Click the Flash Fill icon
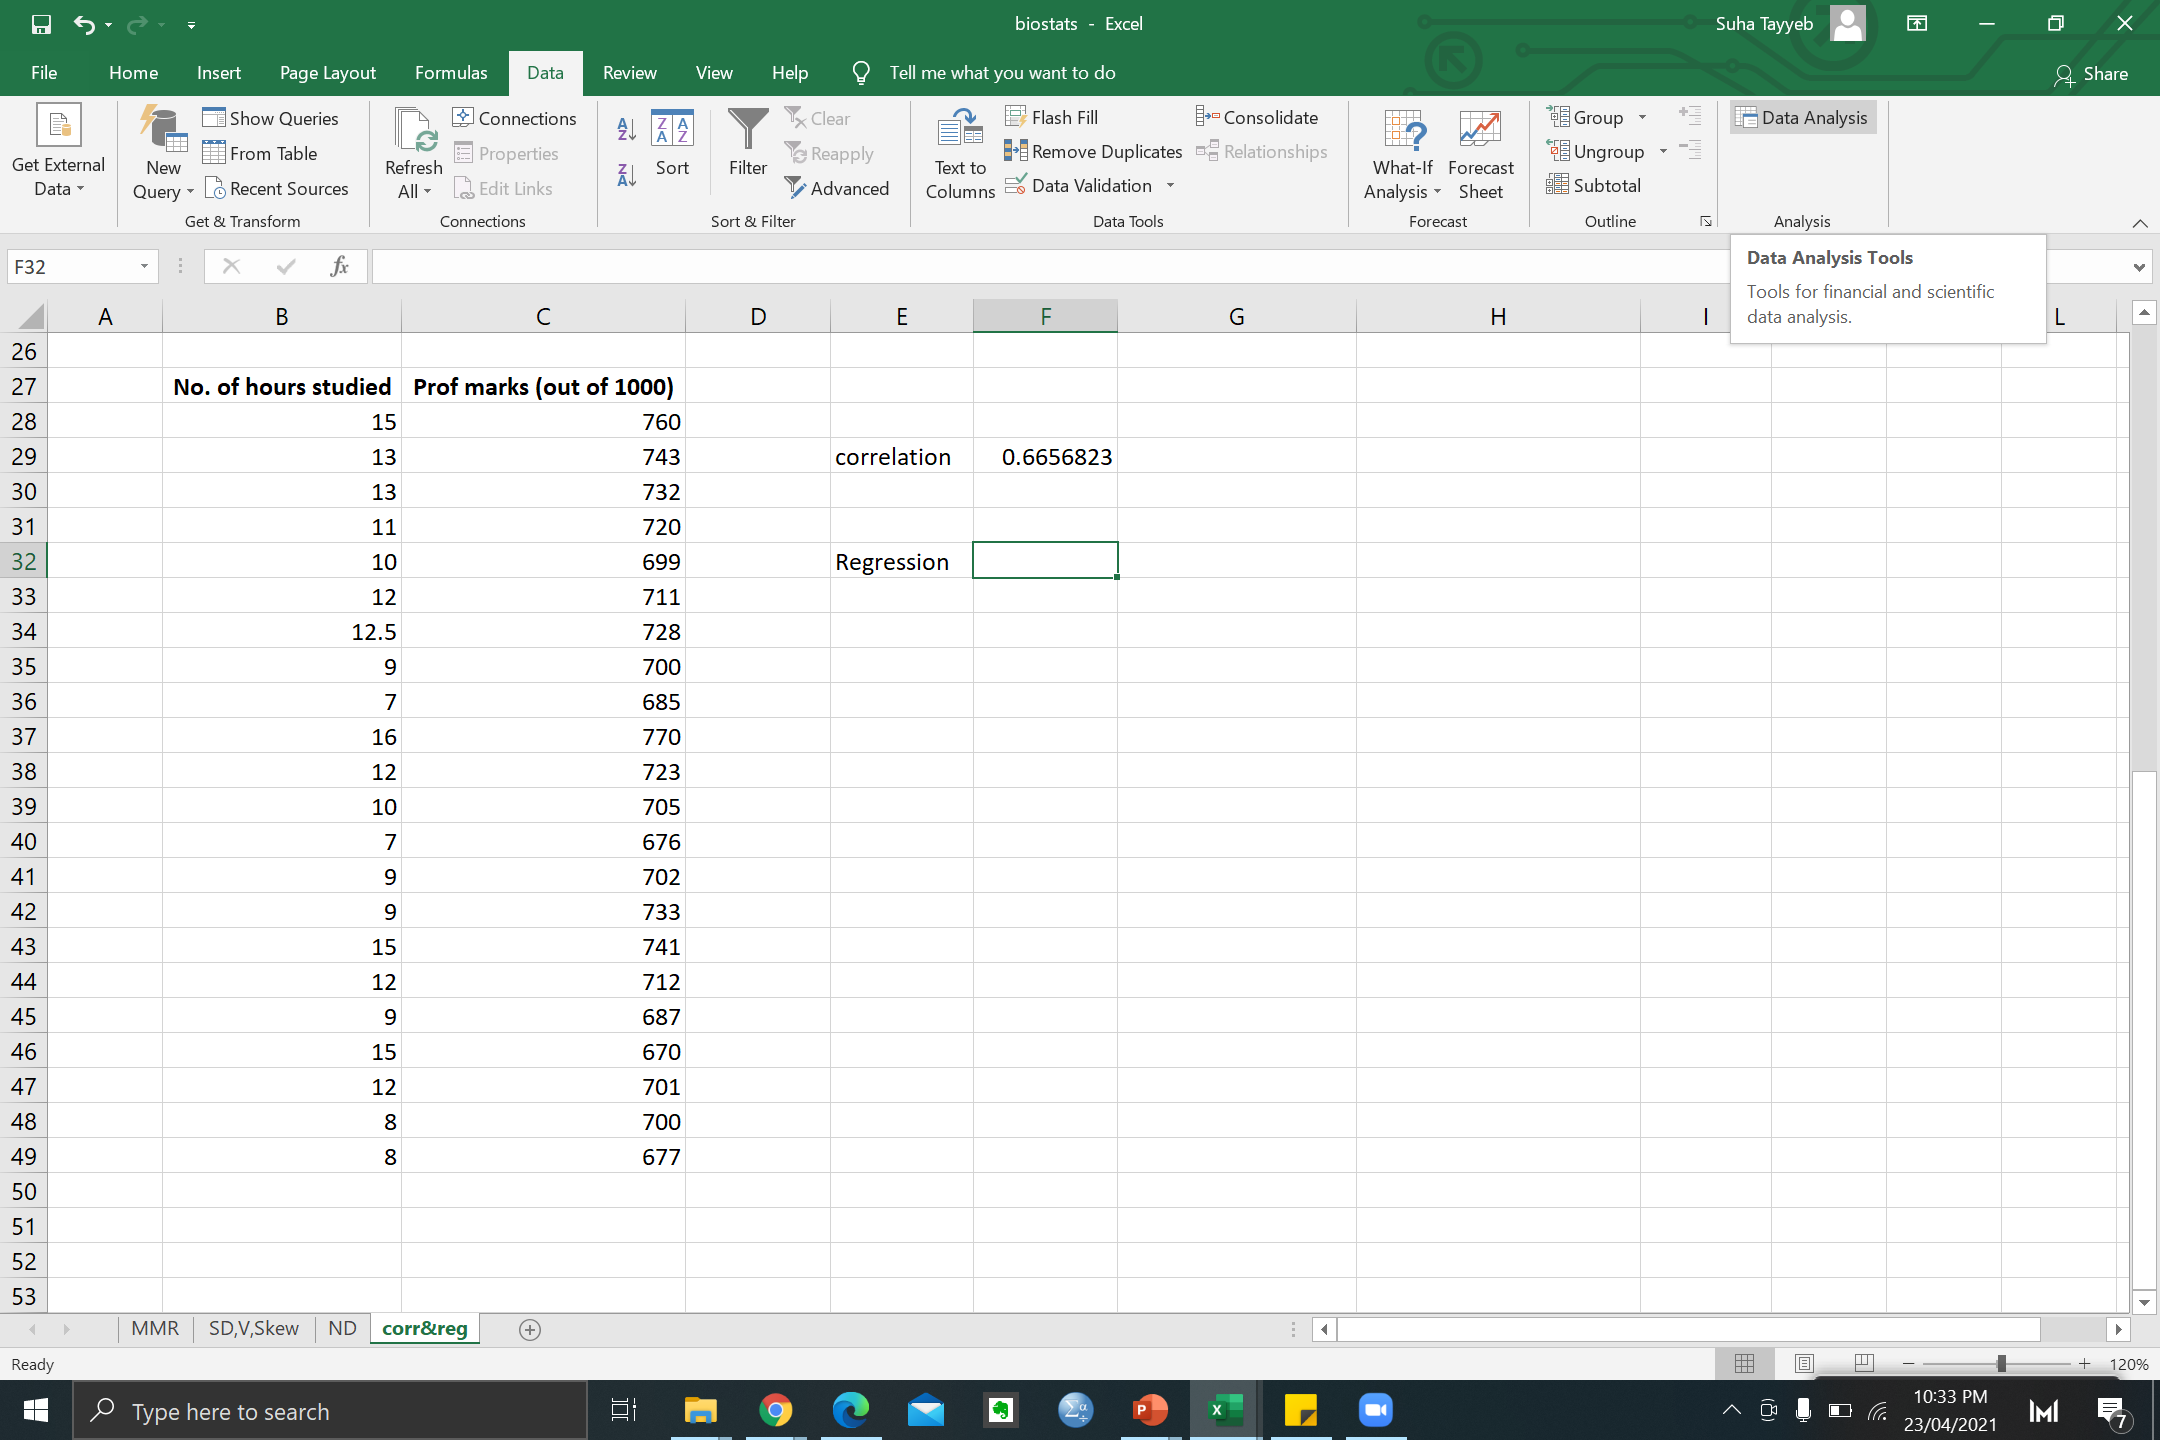The width and height of the screenshot is (2160, 1440). [x=1015, y=117]
